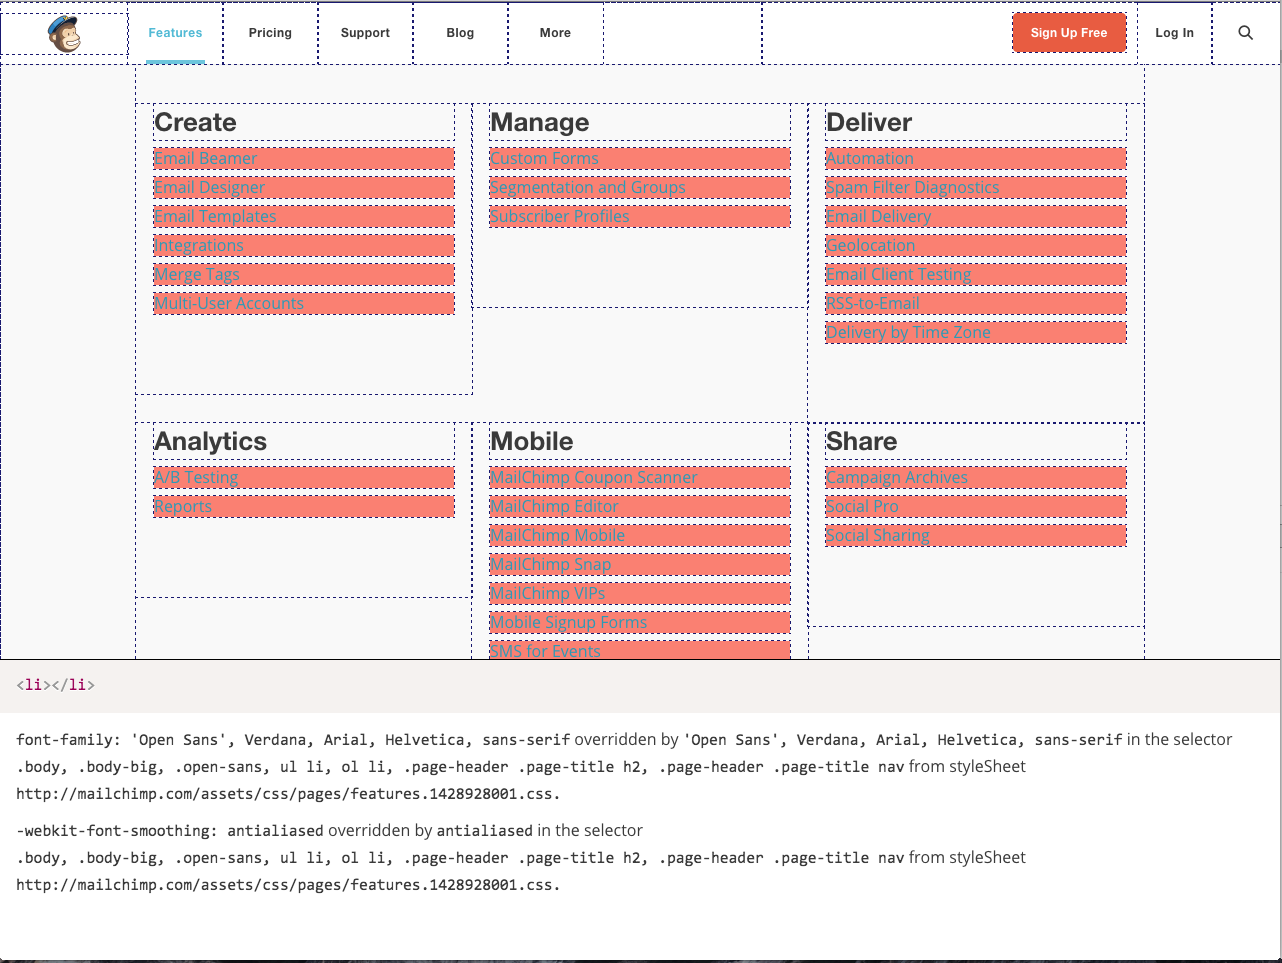Viewport: 1282px width, 963px height.
Task: Open the Merge Tags link
Action: point(197,274)
